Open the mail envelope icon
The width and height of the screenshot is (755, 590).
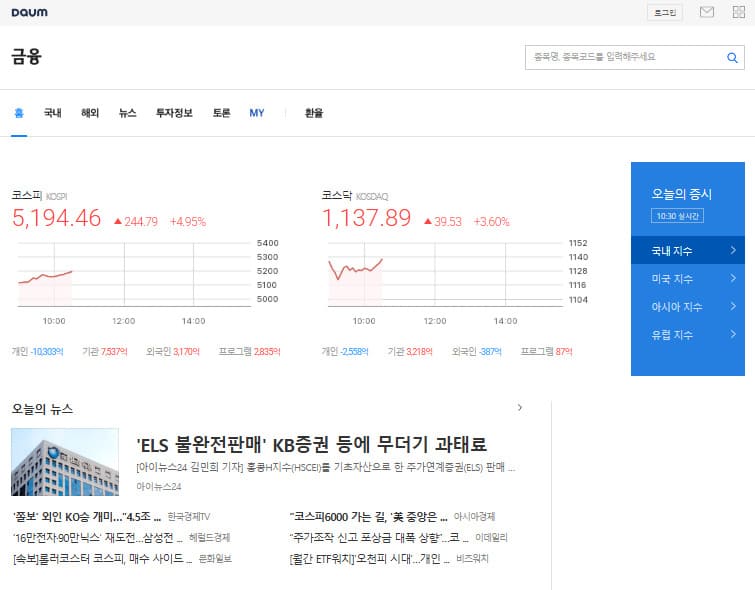click(x=706, y=12)
